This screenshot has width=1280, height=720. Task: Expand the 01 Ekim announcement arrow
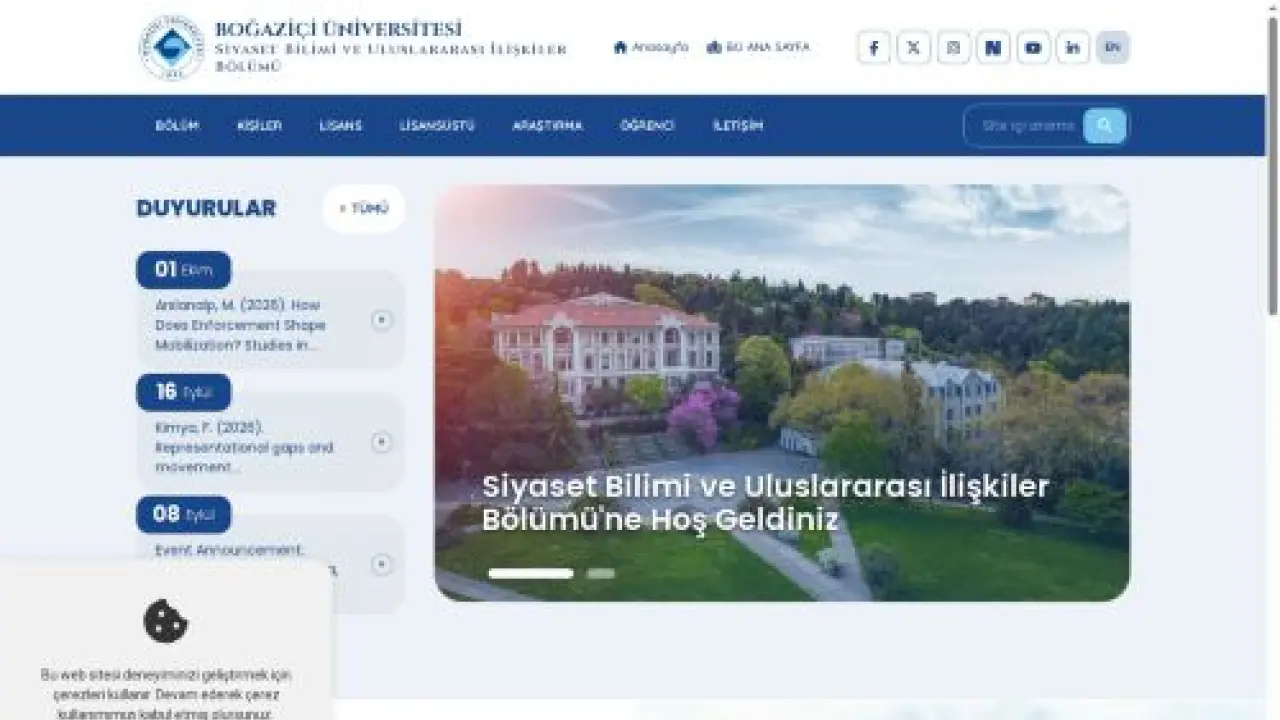click(381, 320)
